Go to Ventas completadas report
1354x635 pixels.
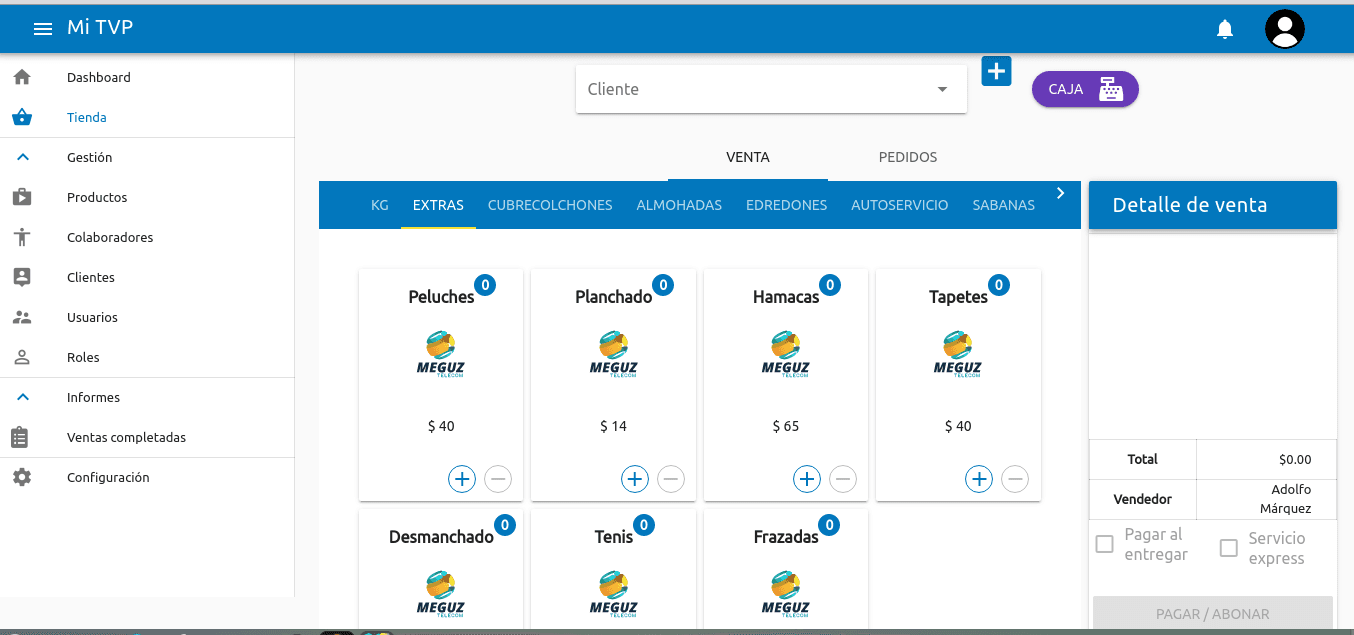pyautogui.click(x=126, y=437)
